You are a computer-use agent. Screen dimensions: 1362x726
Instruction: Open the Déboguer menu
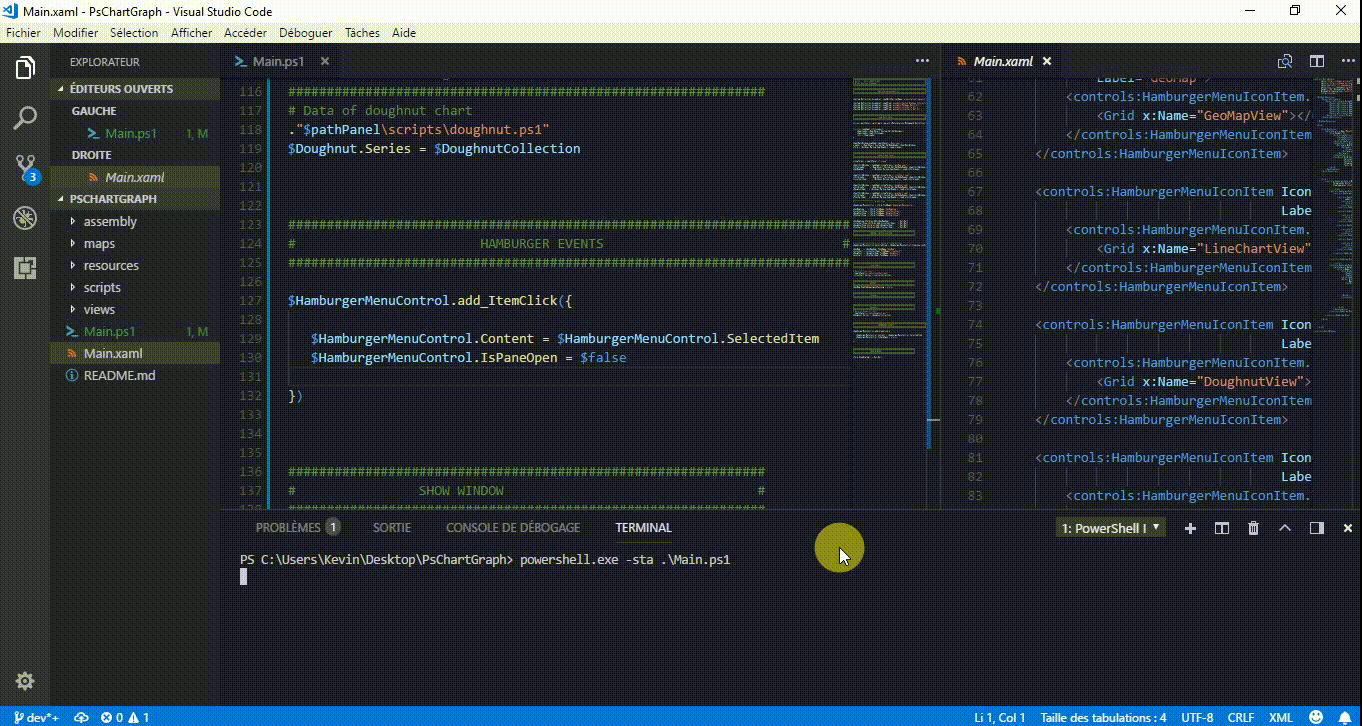click(x=305, y=32)
